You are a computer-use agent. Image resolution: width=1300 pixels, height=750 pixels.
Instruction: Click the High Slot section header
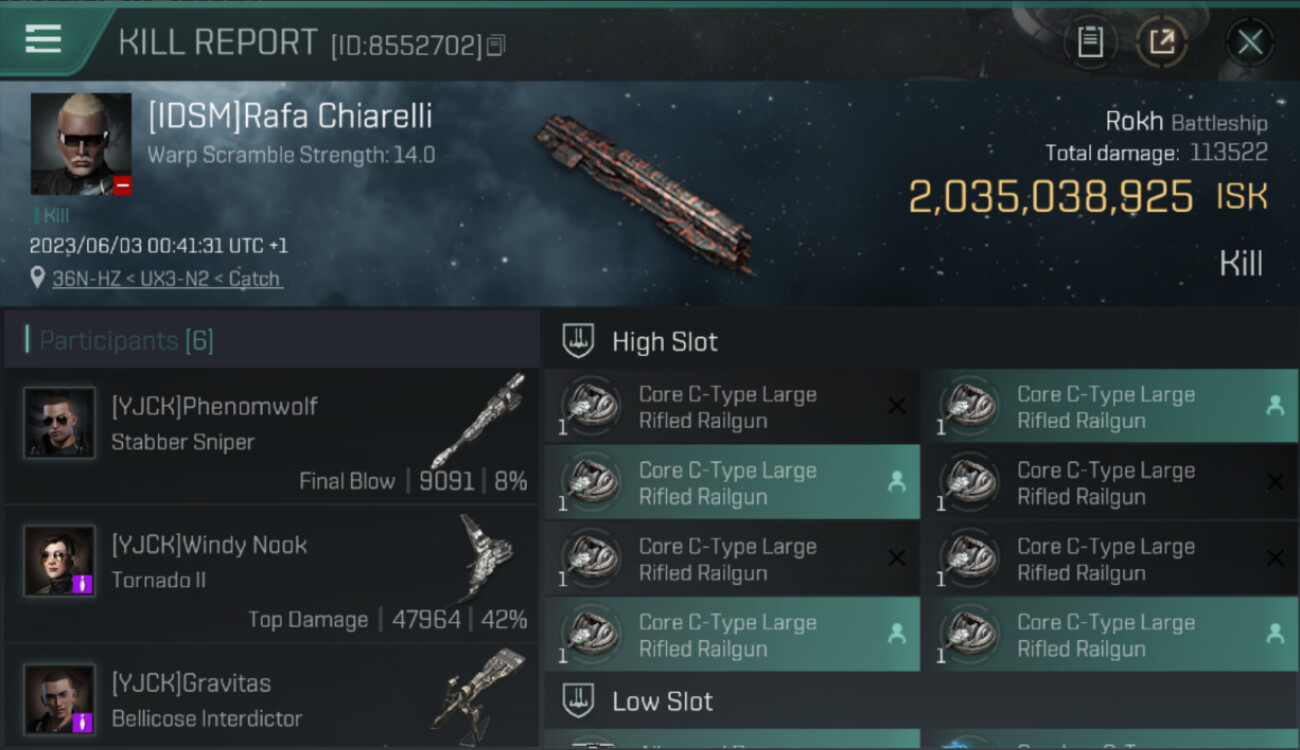[x=664, y=342]
